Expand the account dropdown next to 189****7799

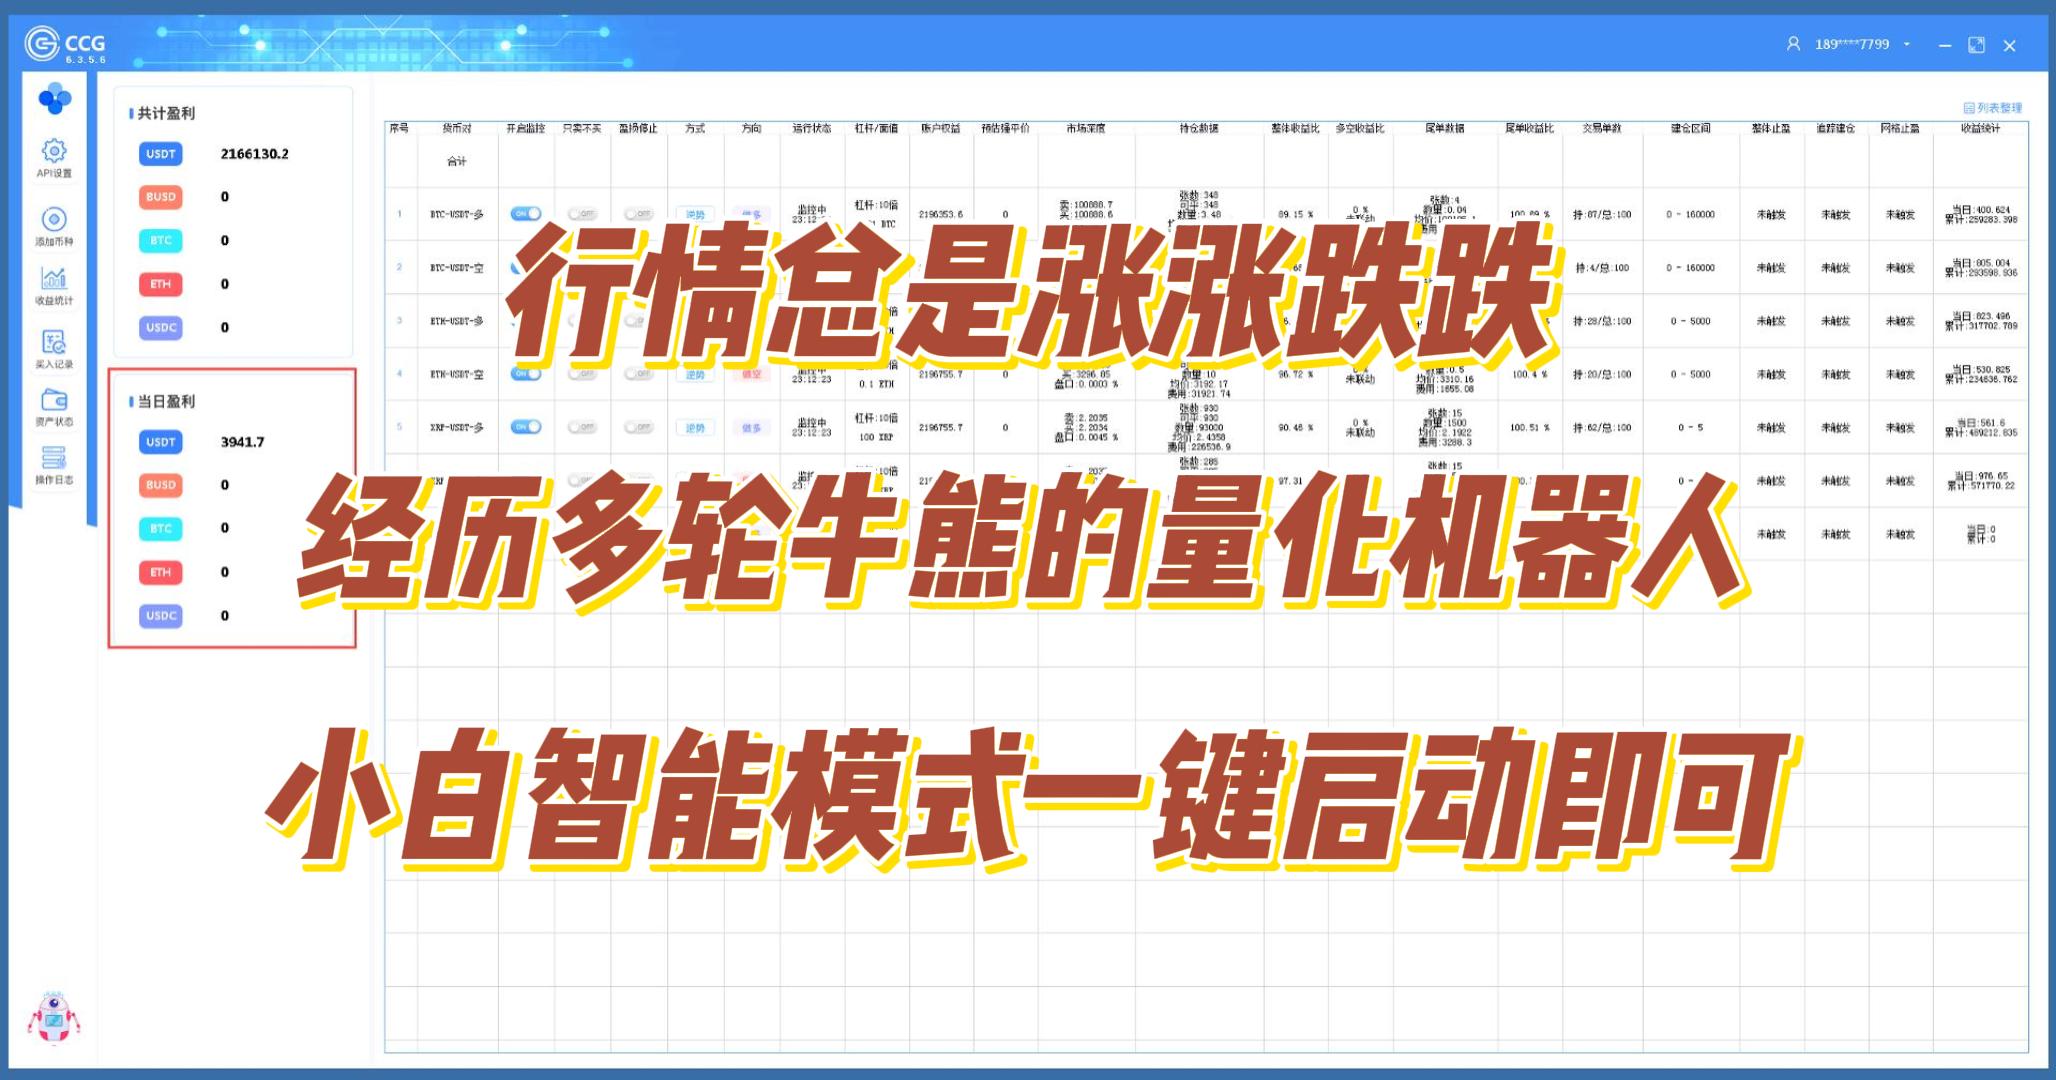click(x=1907, y=44)
